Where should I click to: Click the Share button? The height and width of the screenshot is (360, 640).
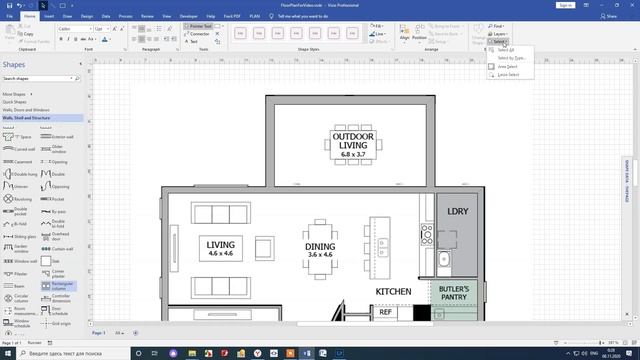click(x=609, y=16)
